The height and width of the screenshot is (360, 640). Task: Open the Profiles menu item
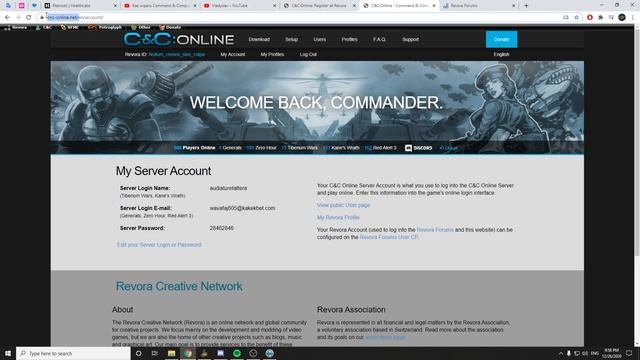[x=349, y=40]
